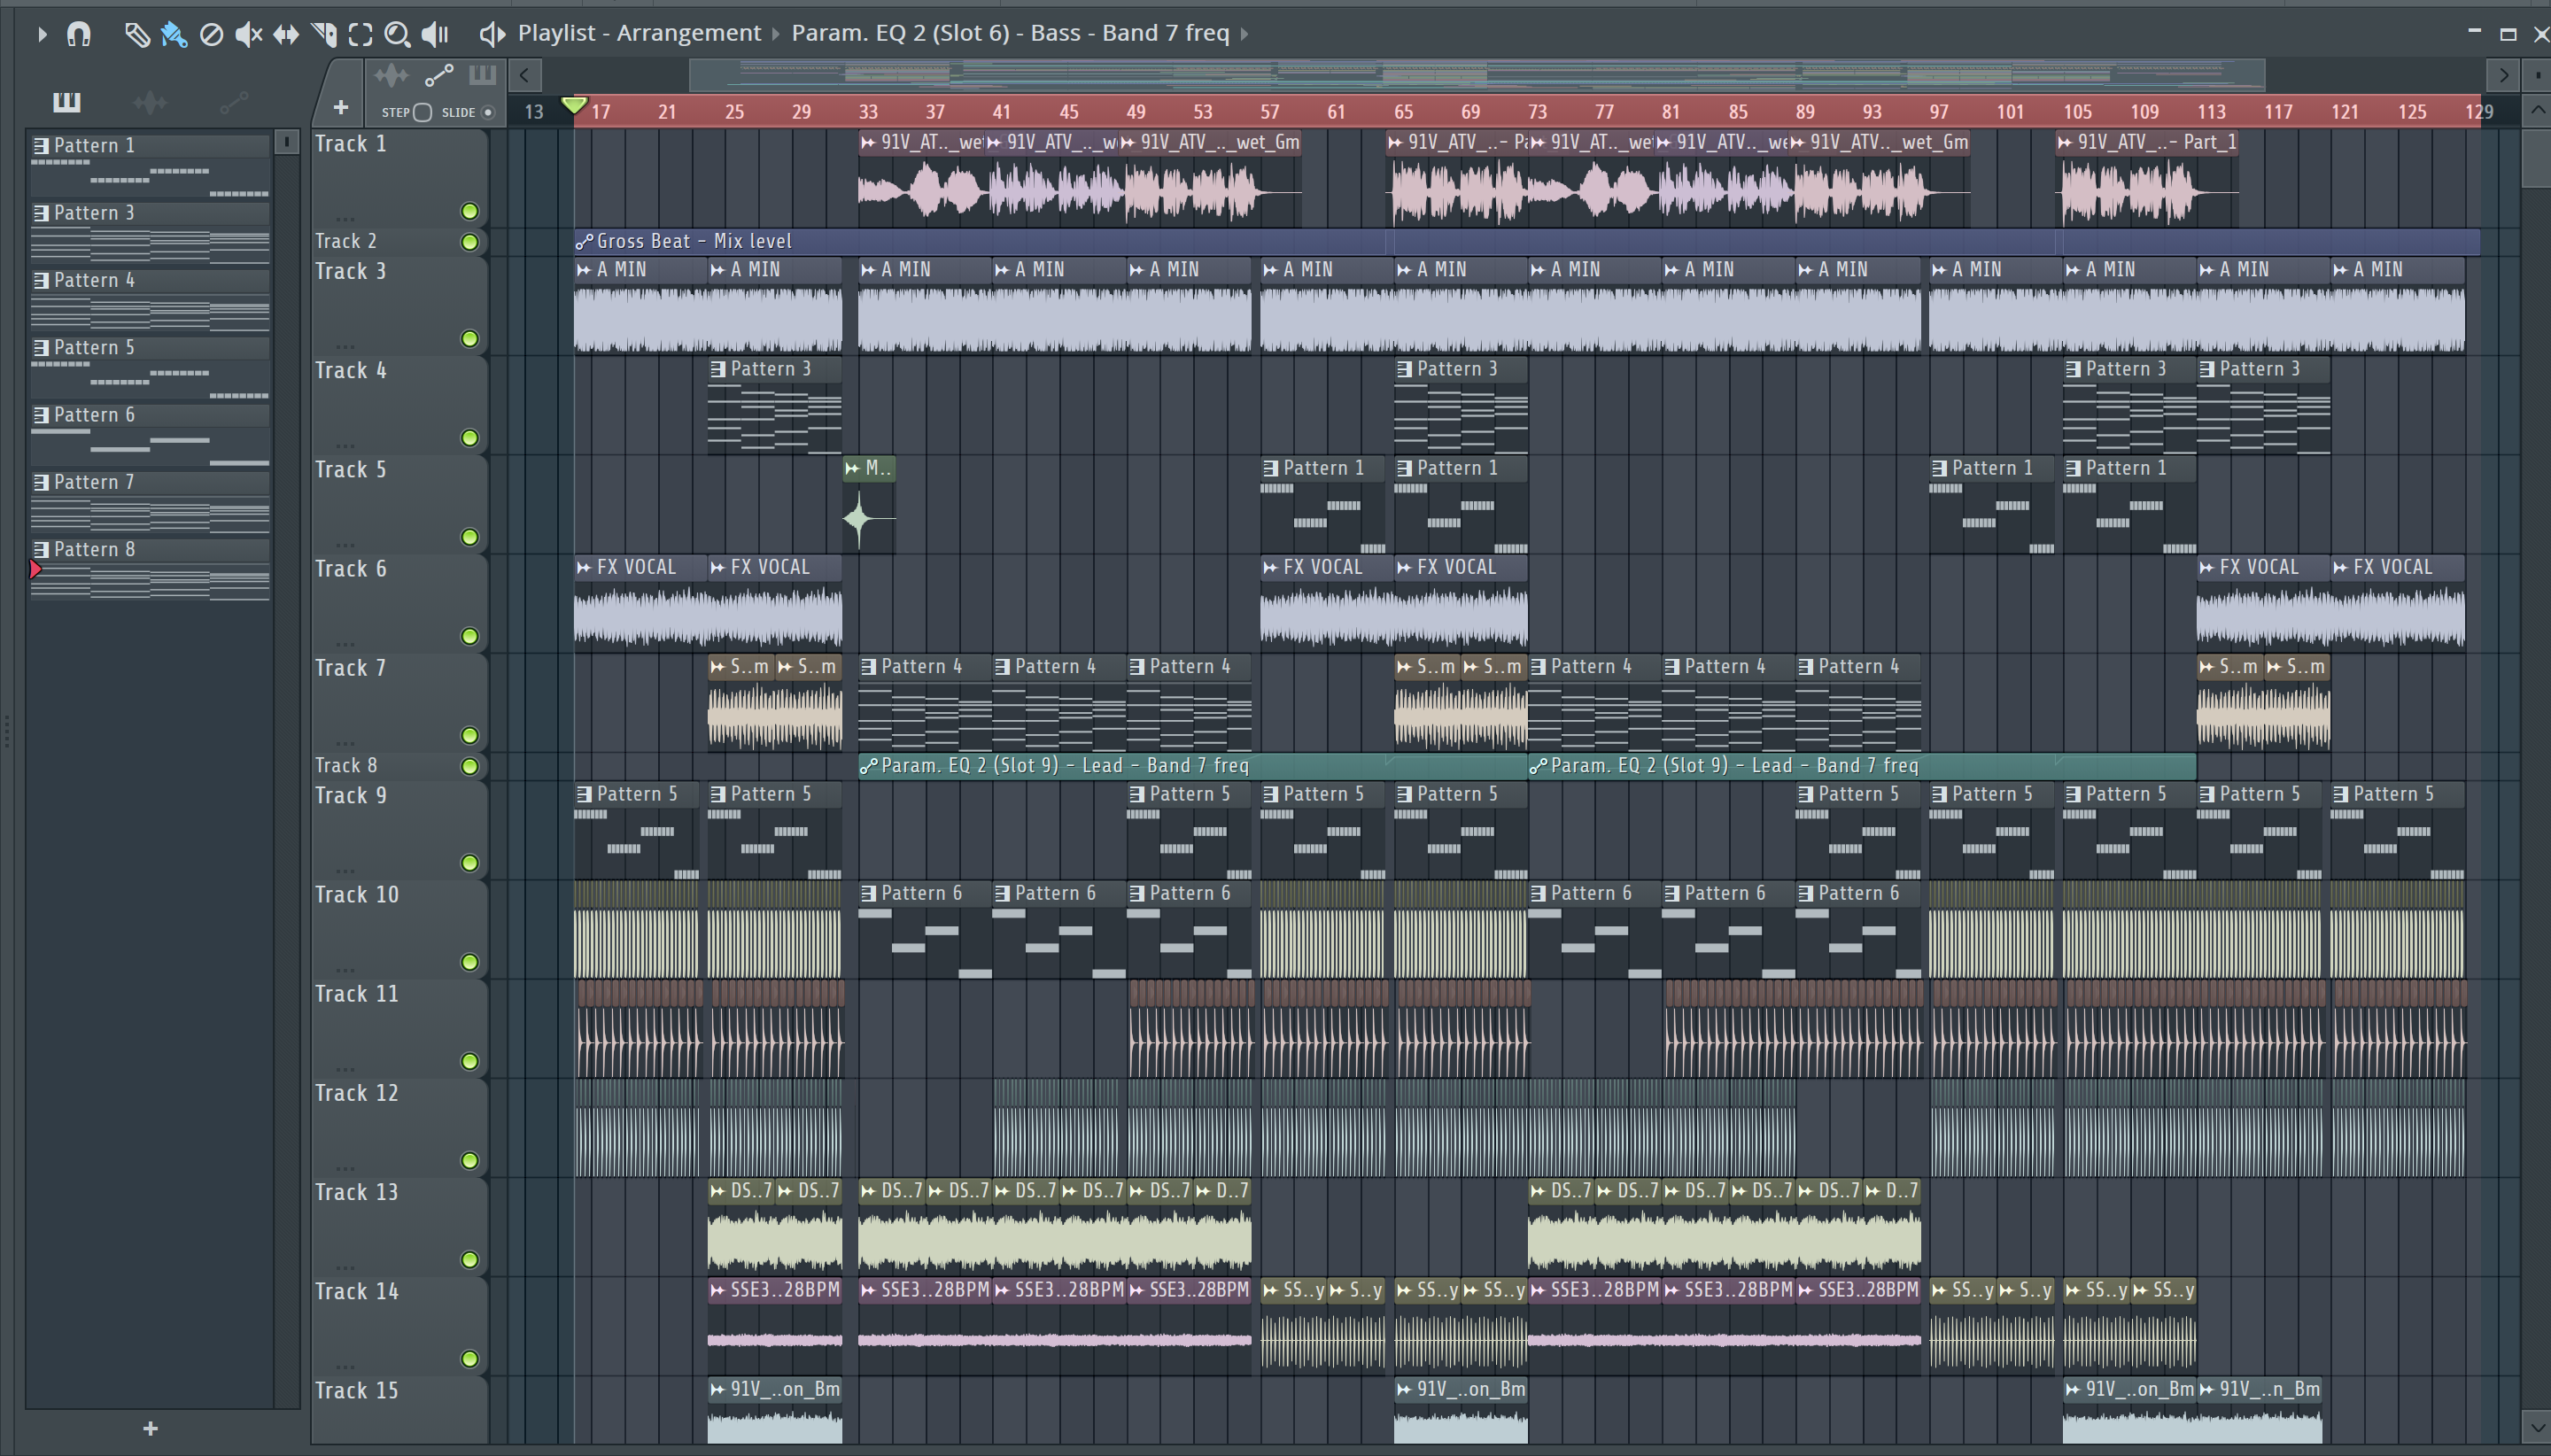The image size is (2551, 1456).
Task: Click the scroll up arrow of vertical scrollbar
Action: [x=2537, y=110]
